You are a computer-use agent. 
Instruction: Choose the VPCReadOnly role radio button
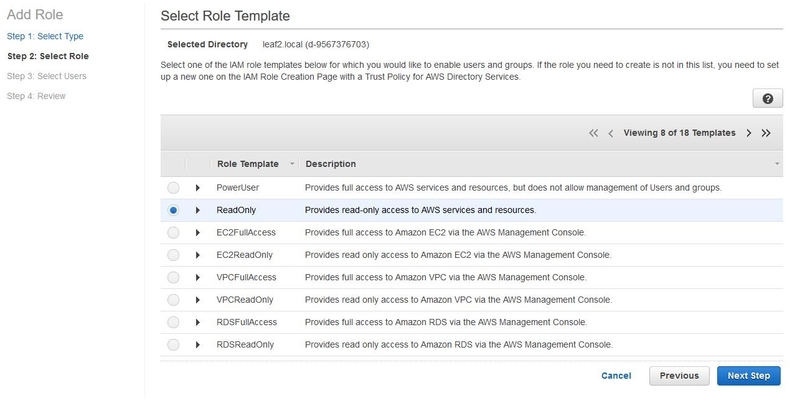point(174,300)
